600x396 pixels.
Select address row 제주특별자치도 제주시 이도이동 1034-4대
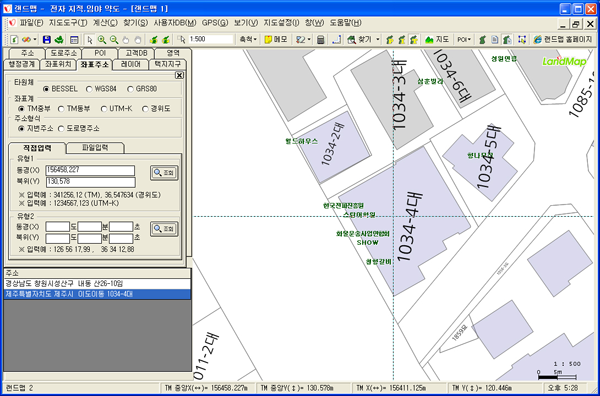97,294
